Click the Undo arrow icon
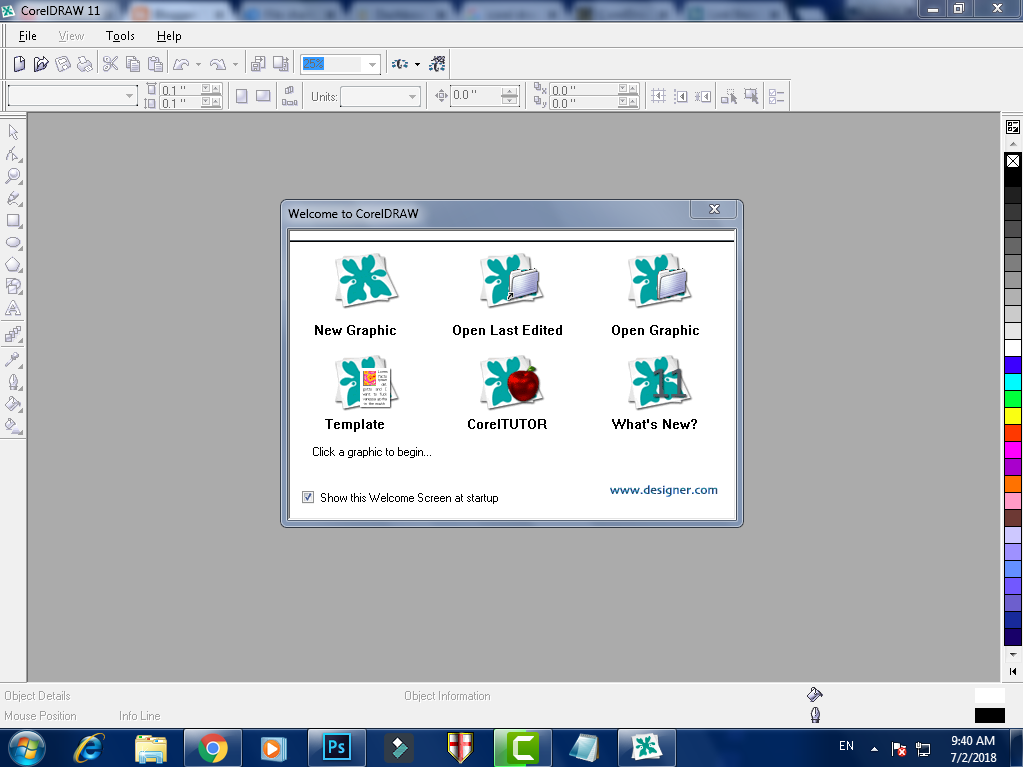This screenshot has height=767, width=1023. [181, 63]
